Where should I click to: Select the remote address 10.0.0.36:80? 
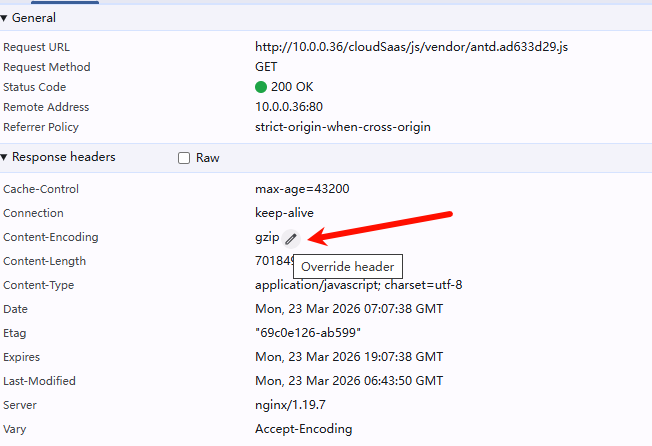point(289,107)
